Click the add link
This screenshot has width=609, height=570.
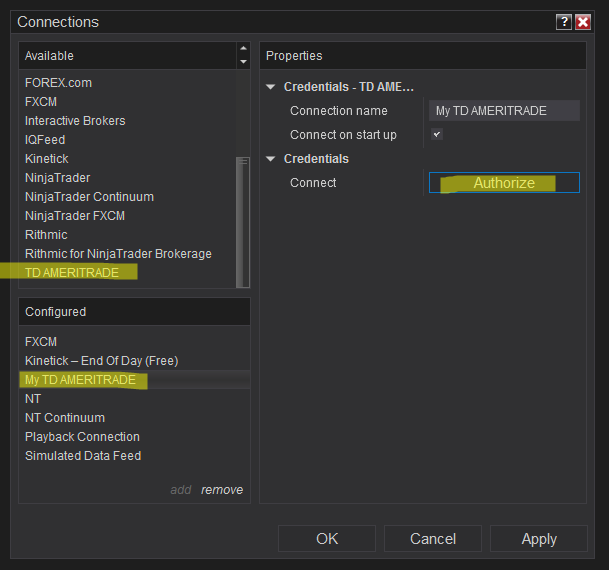[x=181, y=490]
